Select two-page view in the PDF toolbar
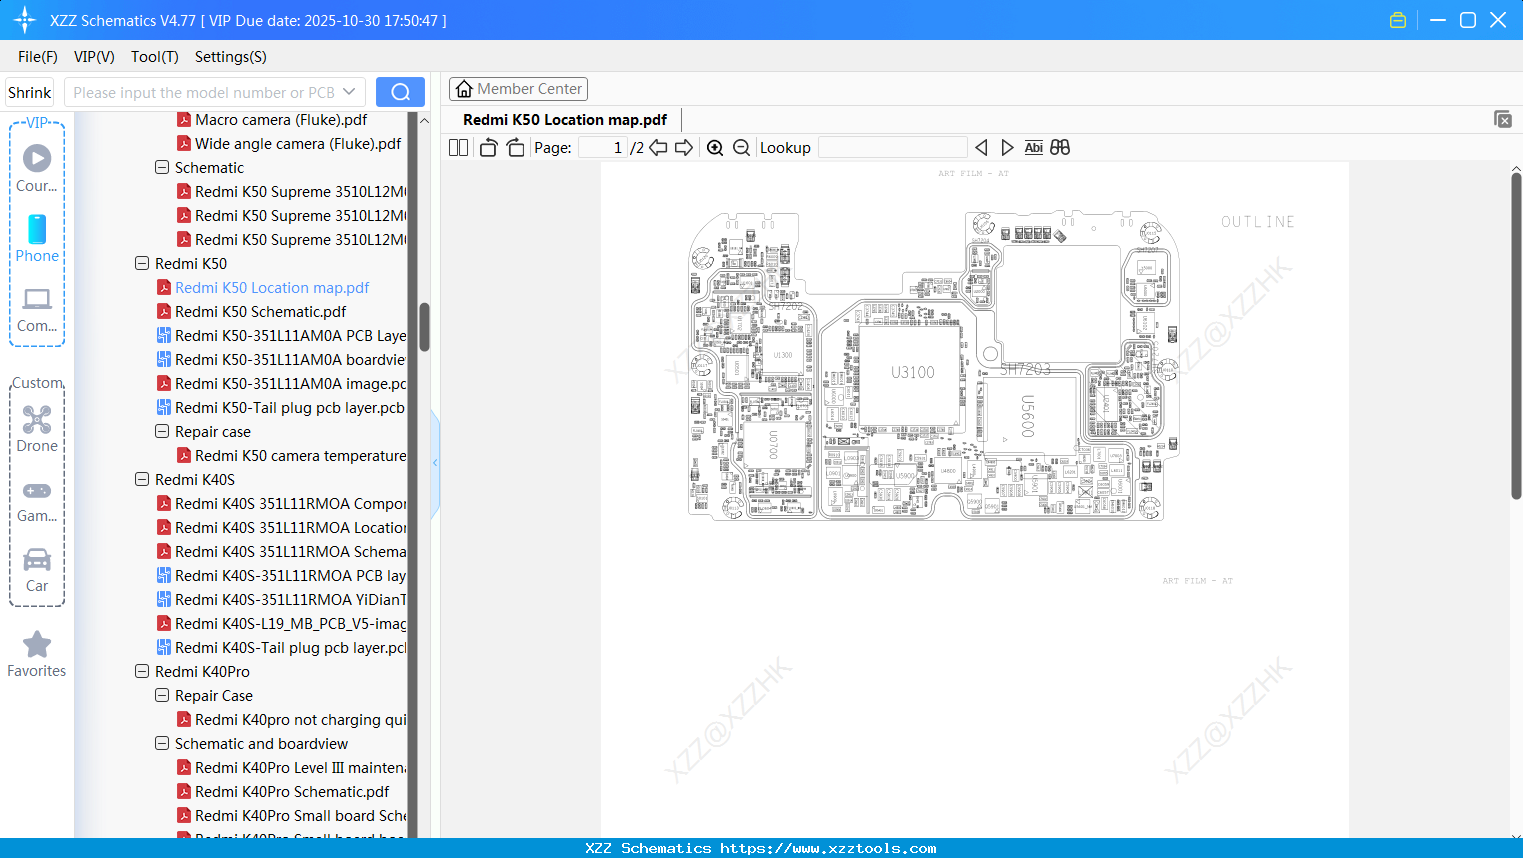The height and width of the screenshot is (858, 1523). (x=457, y=147)
